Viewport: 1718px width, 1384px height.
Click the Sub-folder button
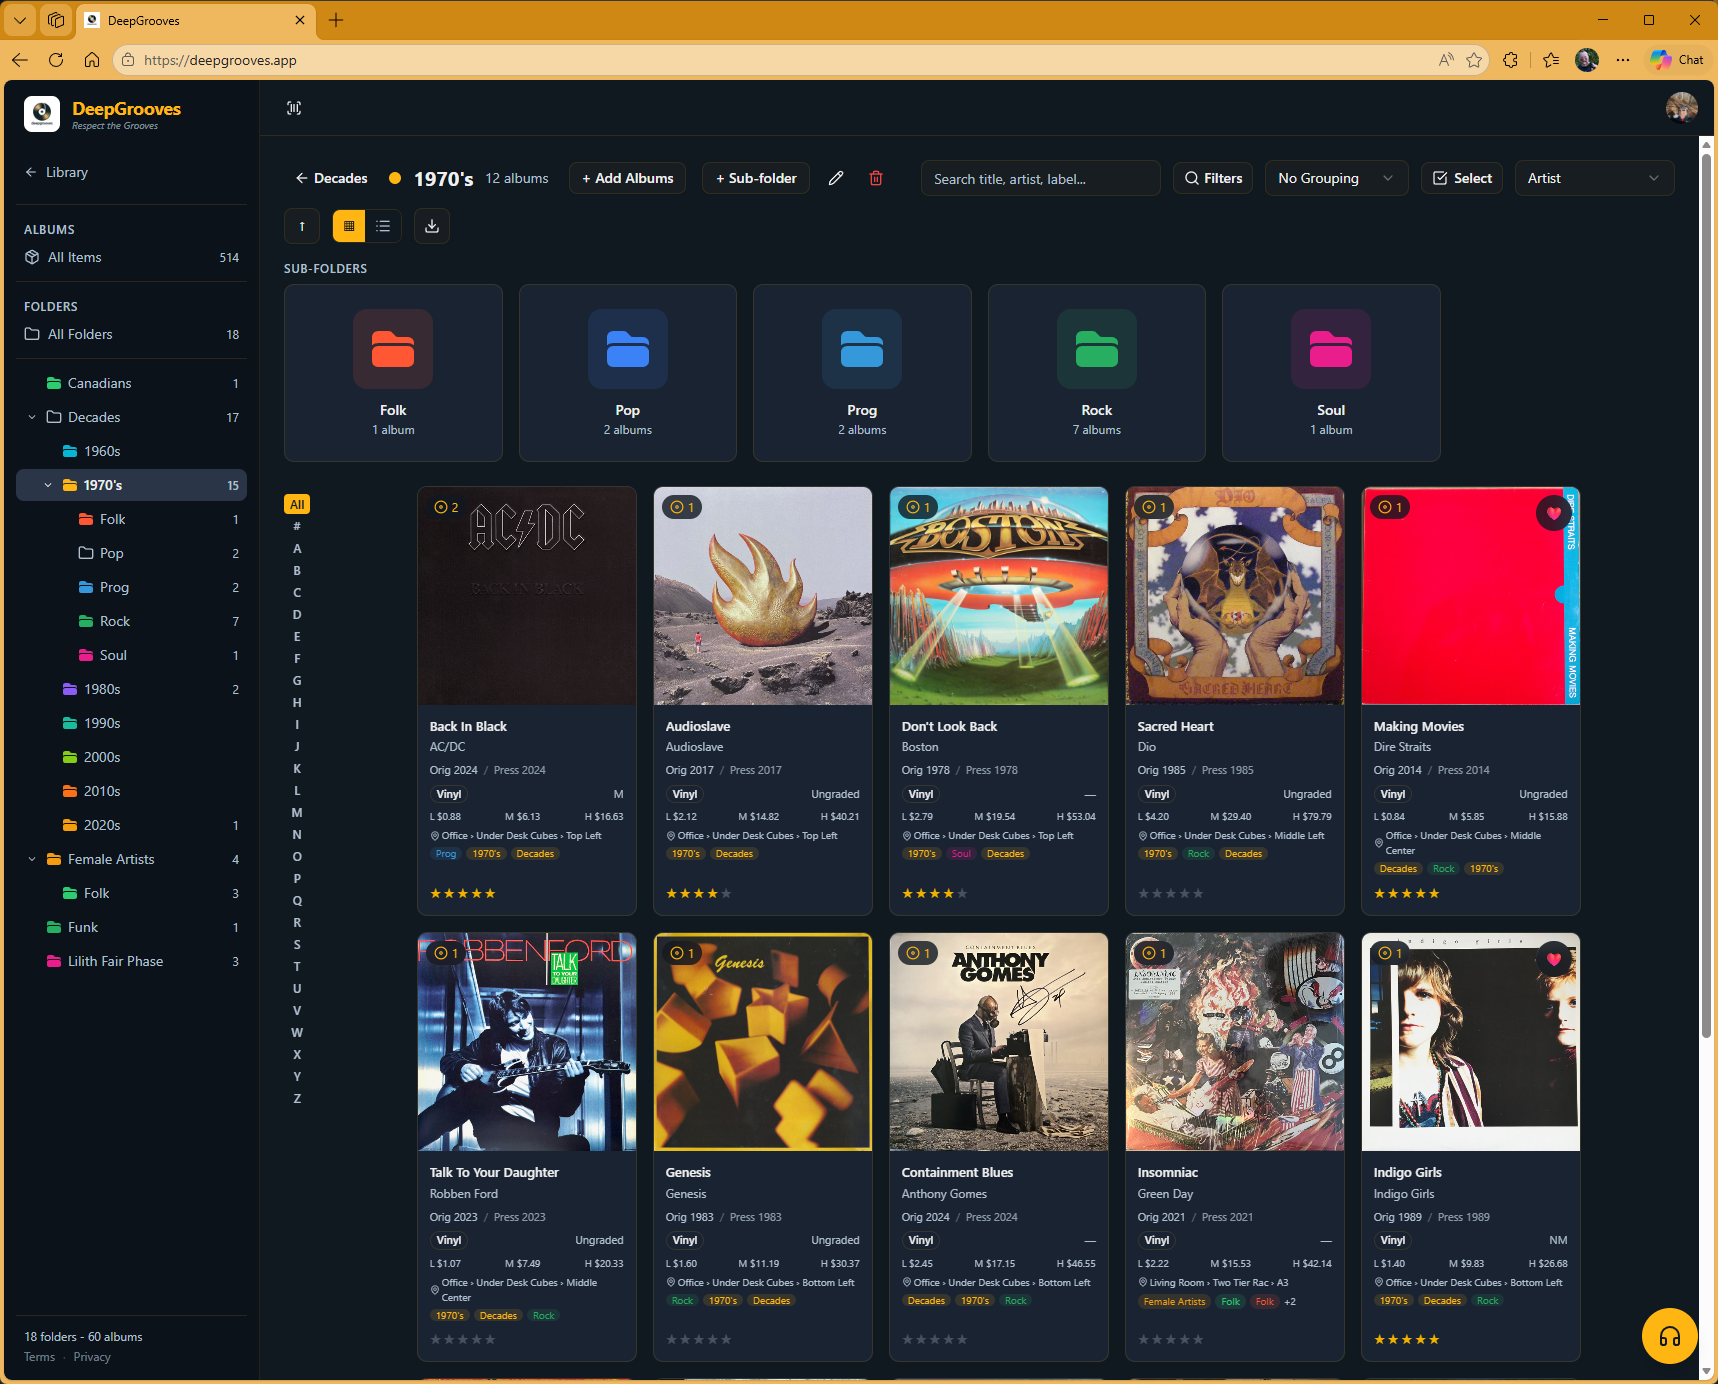pyautogui.click(x=756, y=178)
